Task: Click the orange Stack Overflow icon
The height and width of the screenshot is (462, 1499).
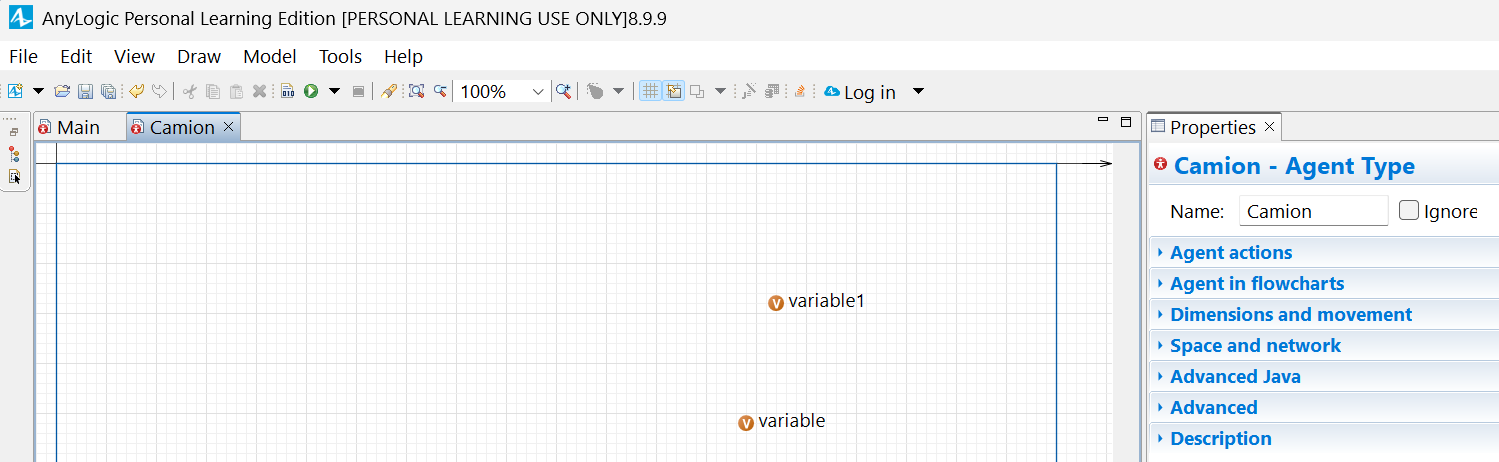Action: coord(799,91)
